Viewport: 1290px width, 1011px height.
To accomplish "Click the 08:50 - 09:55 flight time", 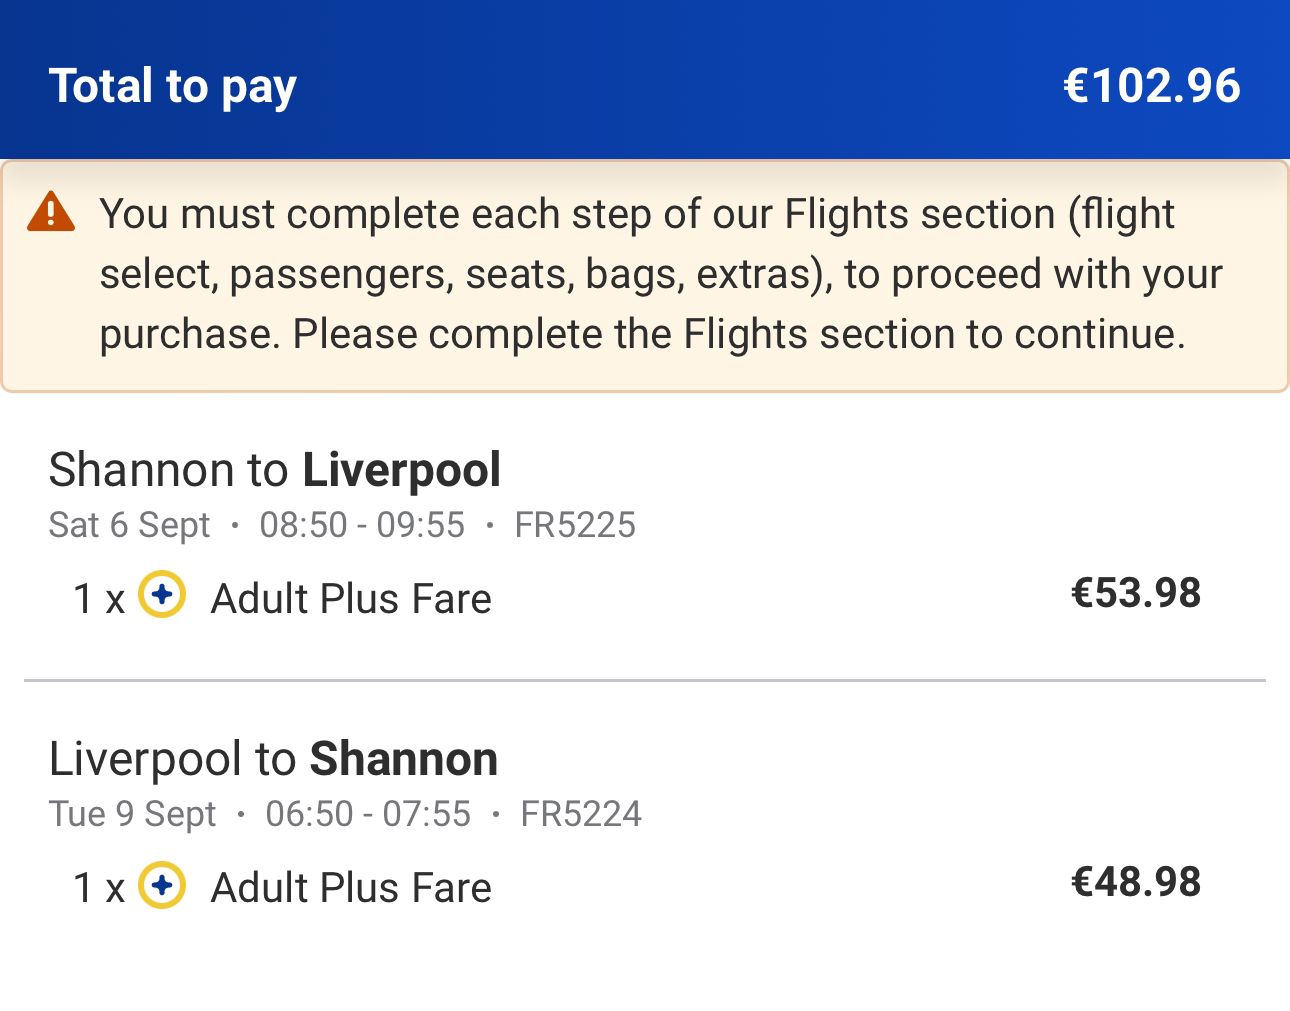I will (362, 525).
